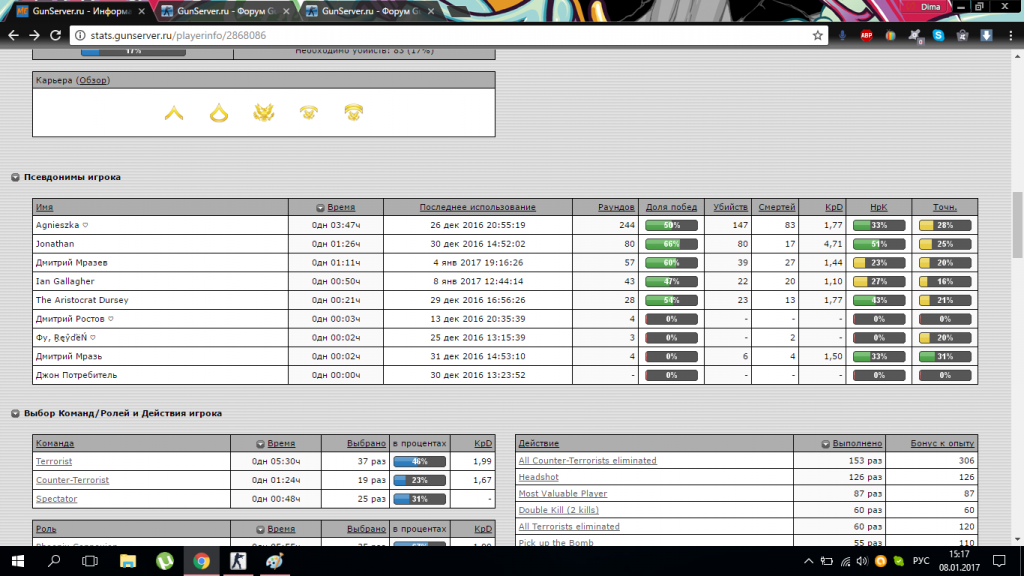
Task: Collapse the Псевдонимы игрока section
Action: point(16,177)
